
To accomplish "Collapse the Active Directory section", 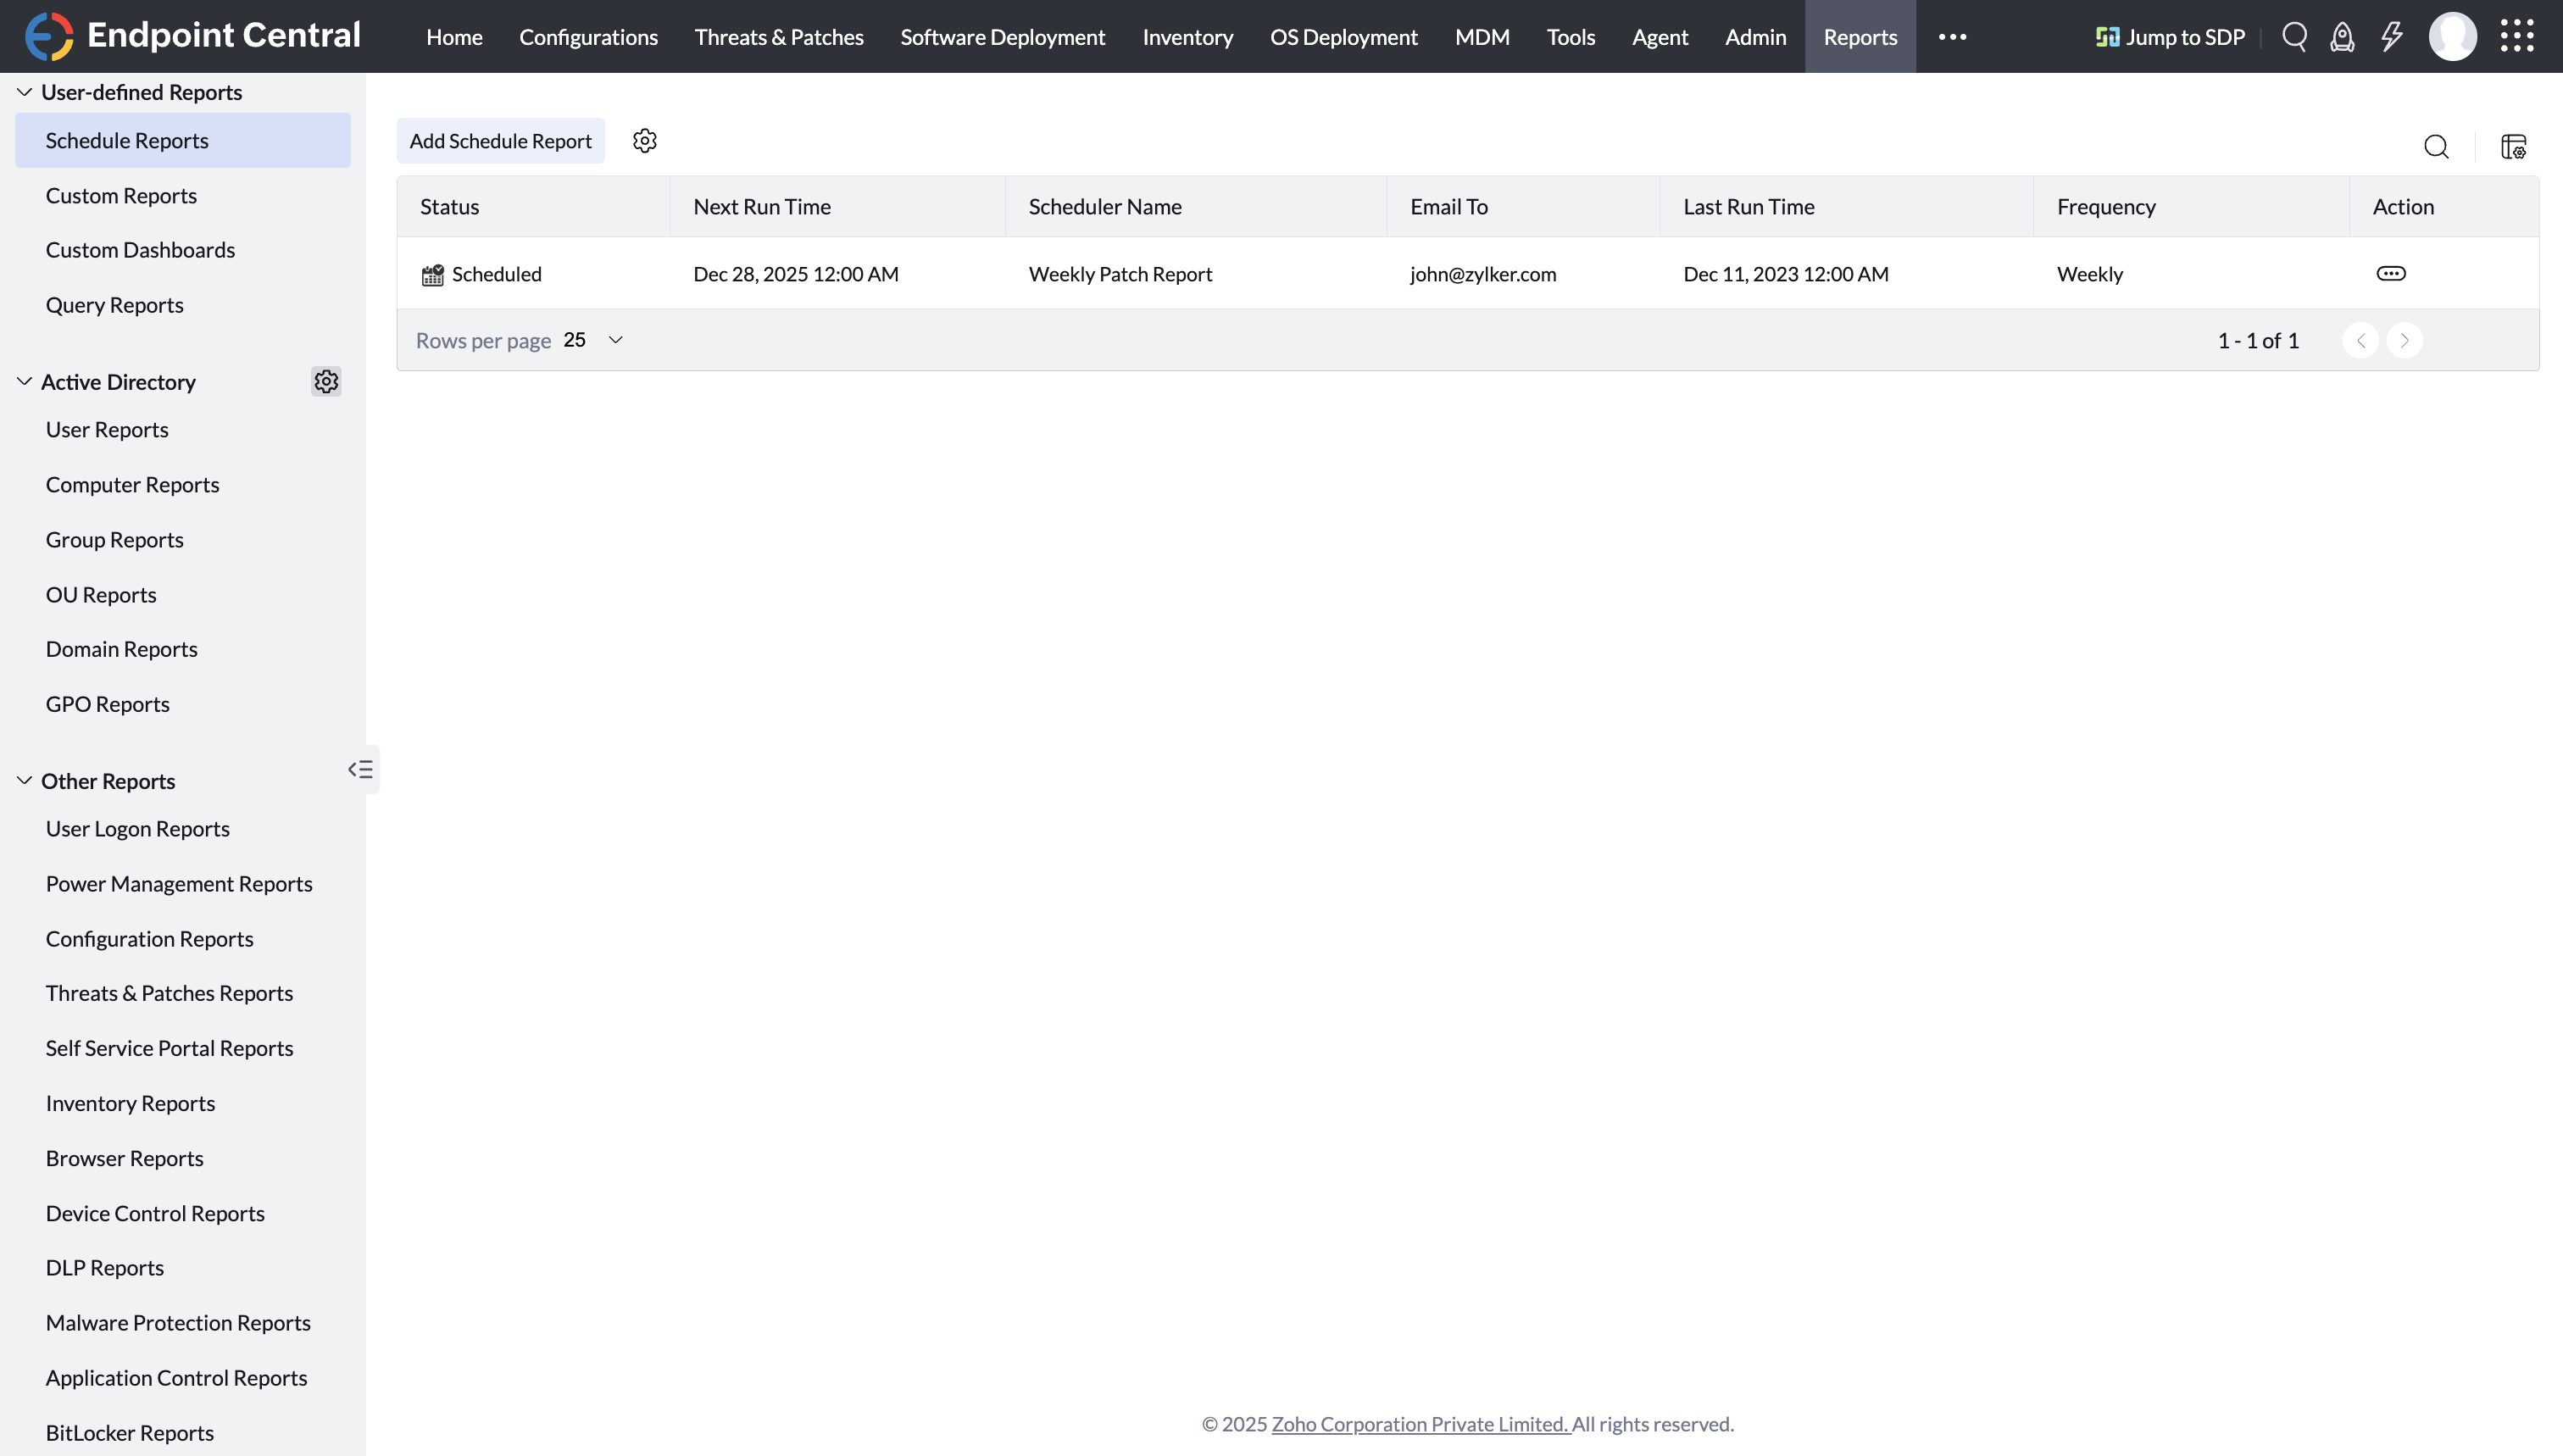I will point(24,382).
